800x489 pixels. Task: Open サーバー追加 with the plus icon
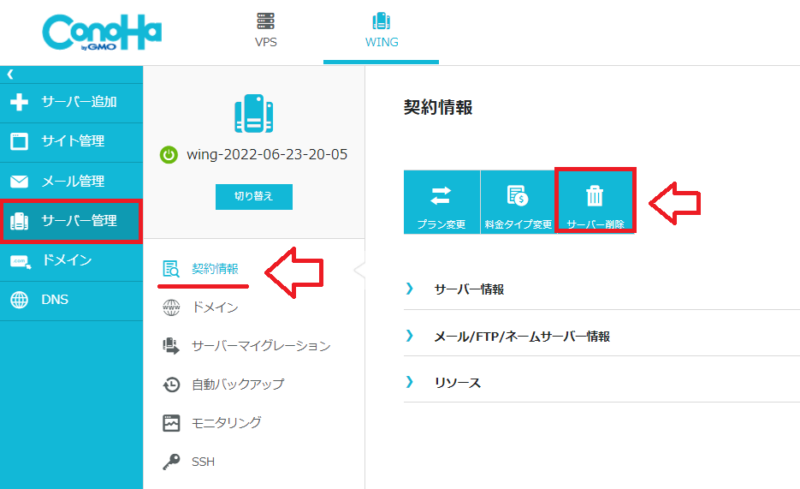pos(19,102)
